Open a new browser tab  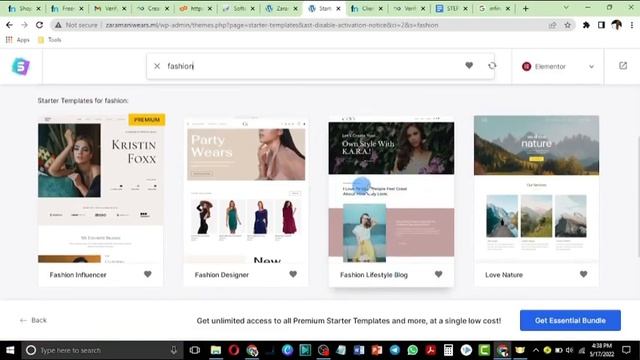point(525,8)
